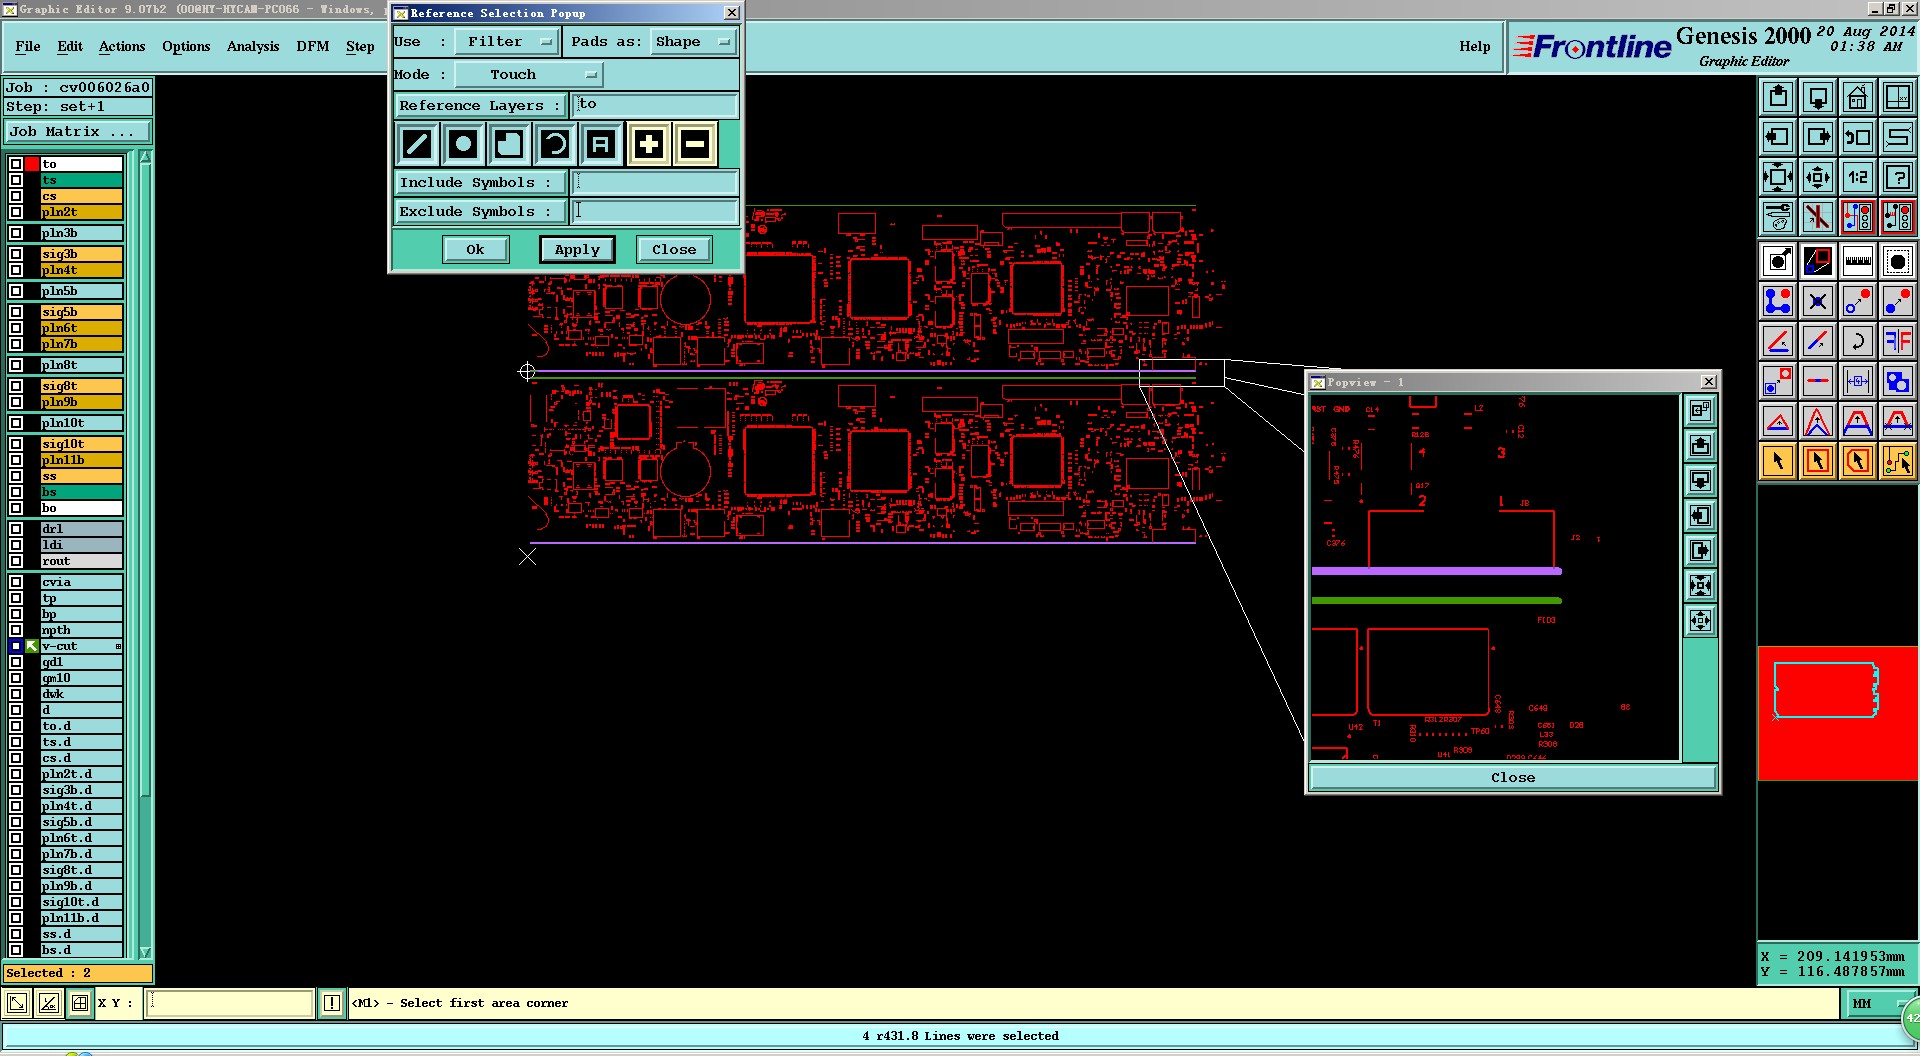Toggle the checkbox for layer 'sig5b'
The height and width of the screenshot is (1056, 1920).
click(16, 312)
